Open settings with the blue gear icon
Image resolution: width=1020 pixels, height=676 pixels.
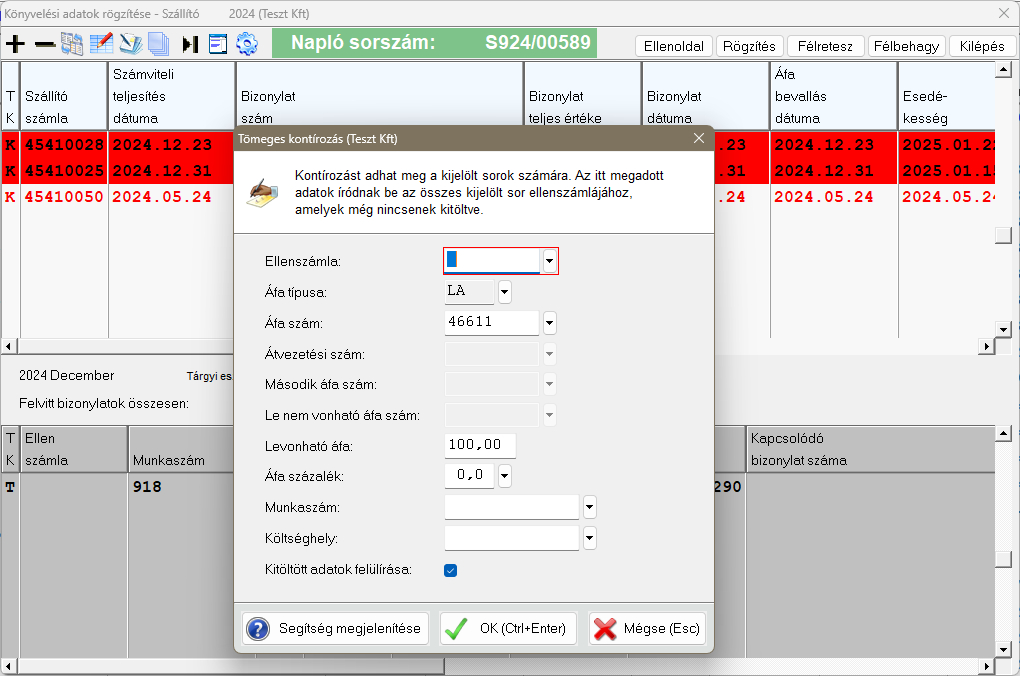pos(247,44)
